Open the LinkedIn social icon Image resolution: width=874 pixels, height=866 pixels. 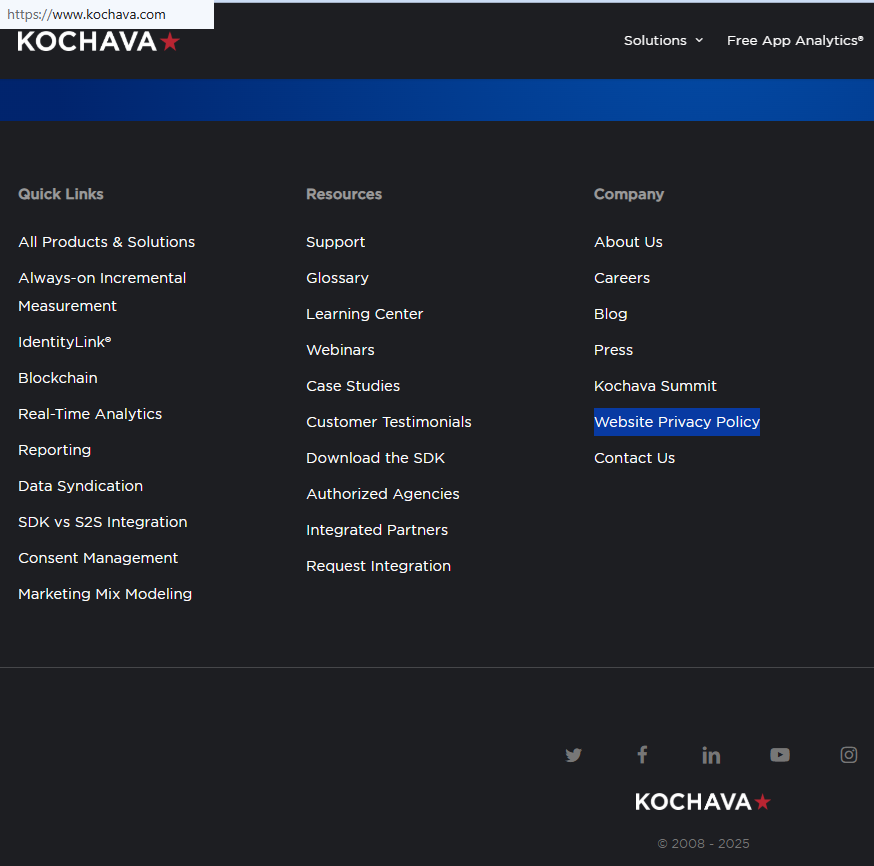(711, 755)
